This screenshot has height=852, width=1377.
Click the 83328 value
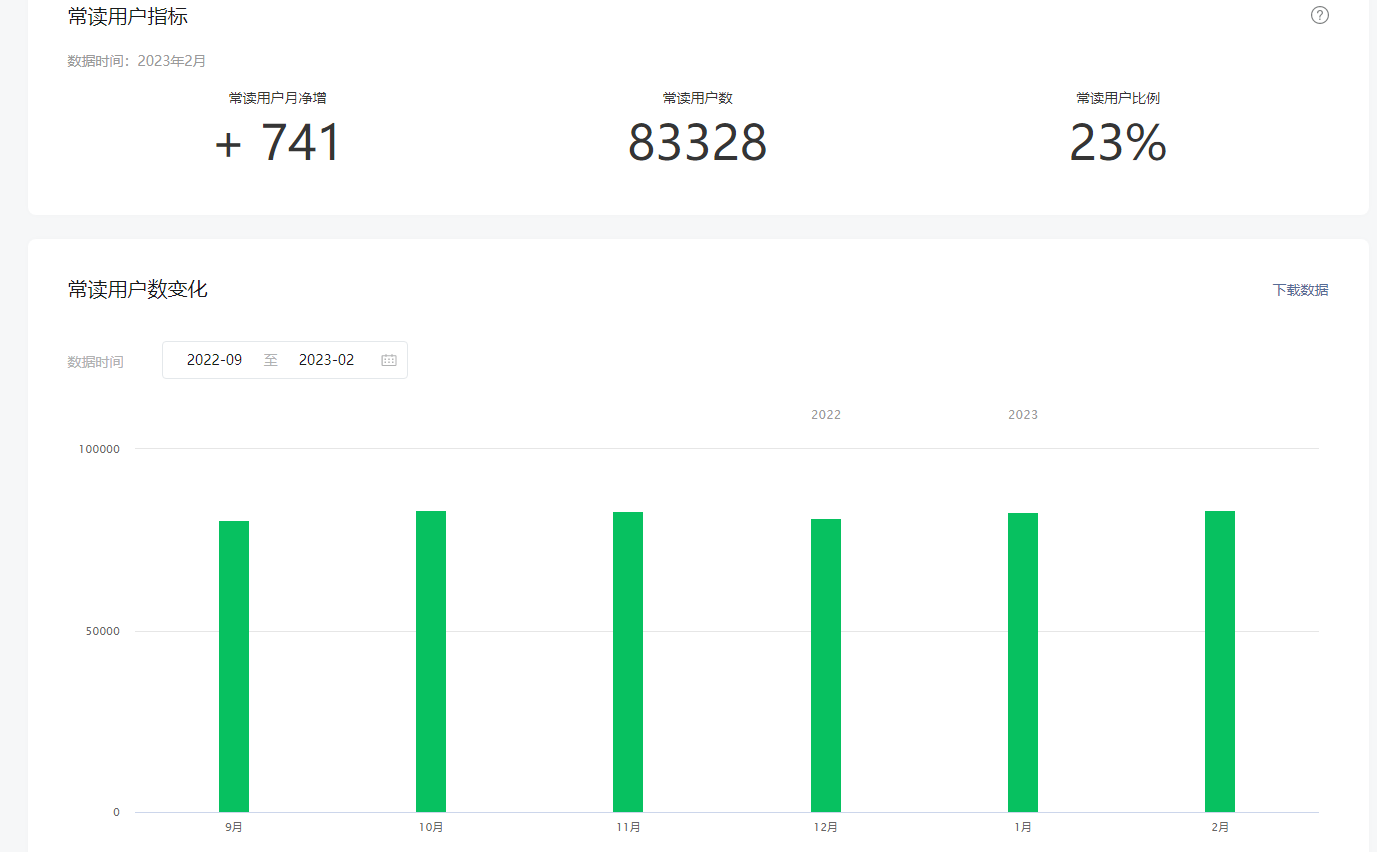pyautogui.click(x=698, y=143)
